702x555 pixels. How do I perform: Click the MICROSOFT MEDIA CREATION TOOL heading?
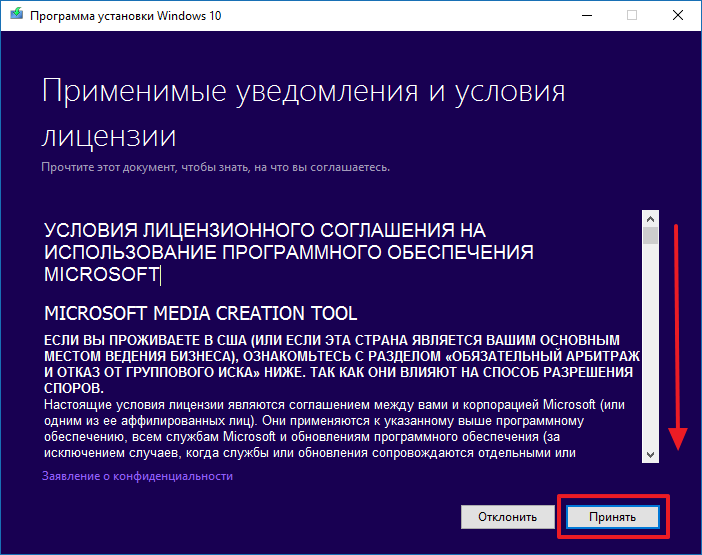201,313
